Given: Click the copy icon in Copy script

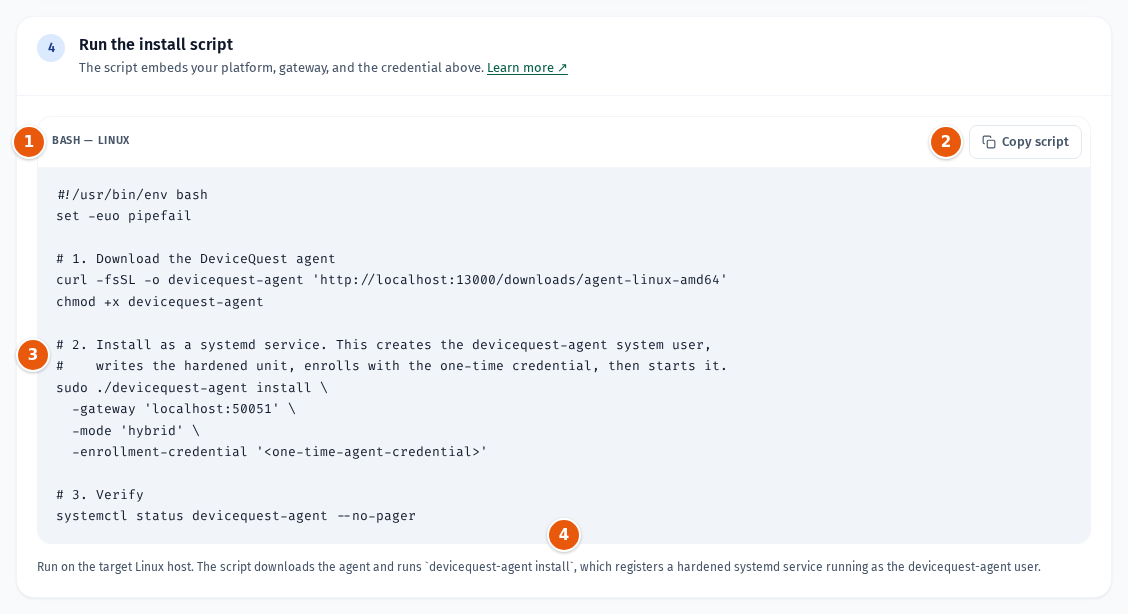Looking at the screenshot, I should click(x=989, y=142).
